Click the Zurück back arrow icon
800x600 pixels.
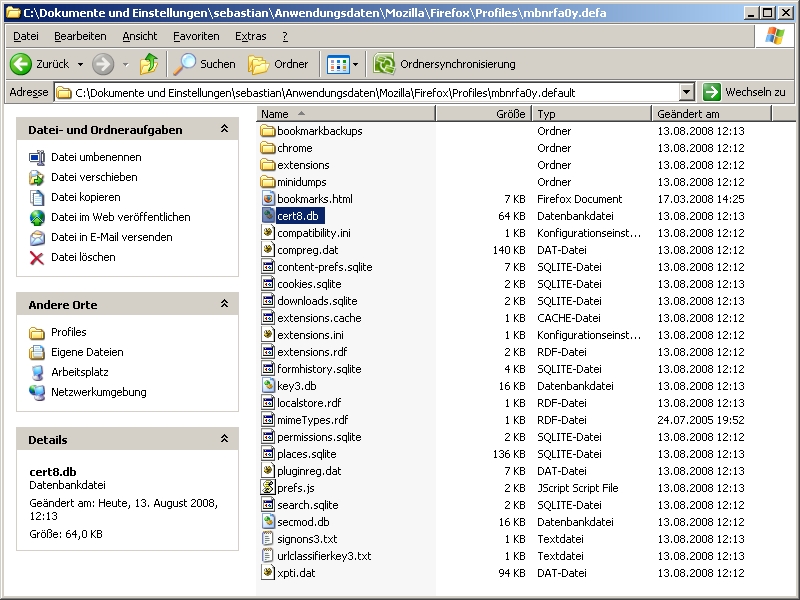coord(21,64)
